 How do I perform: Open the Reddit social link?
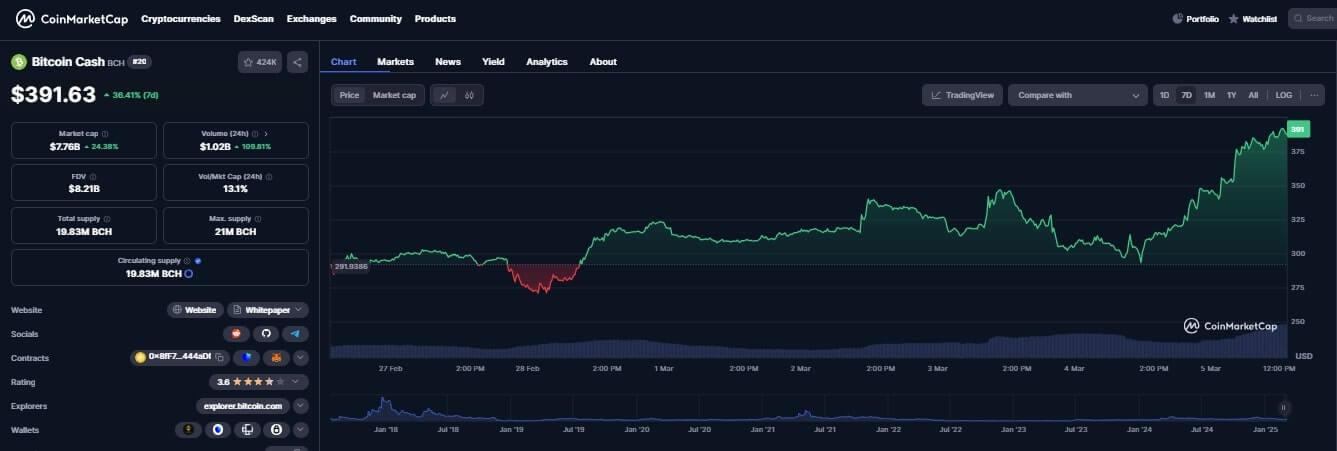click(x=236, y=334)
